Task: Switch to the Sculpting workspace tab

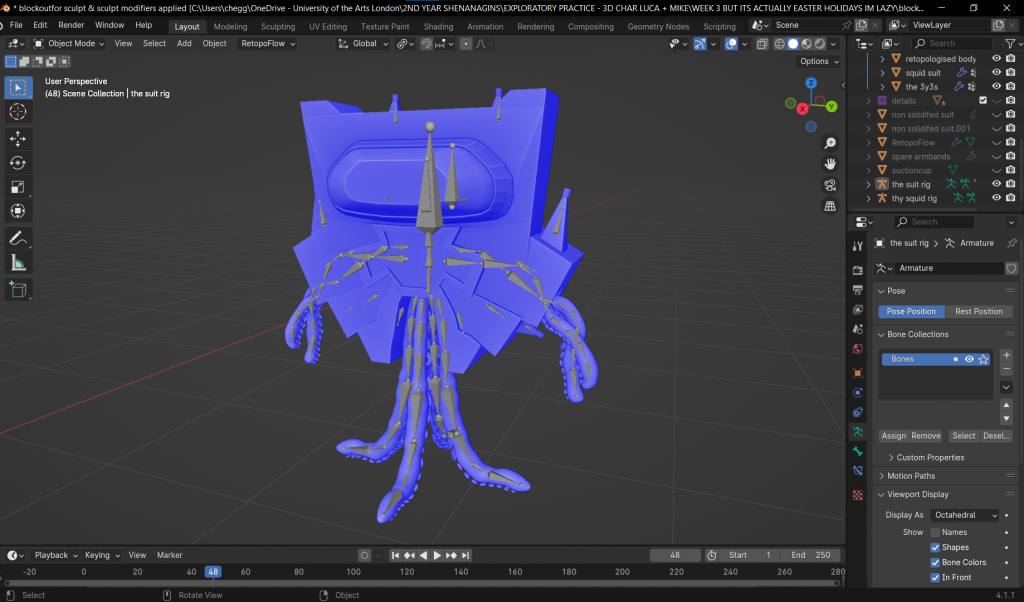Action: 278,27
